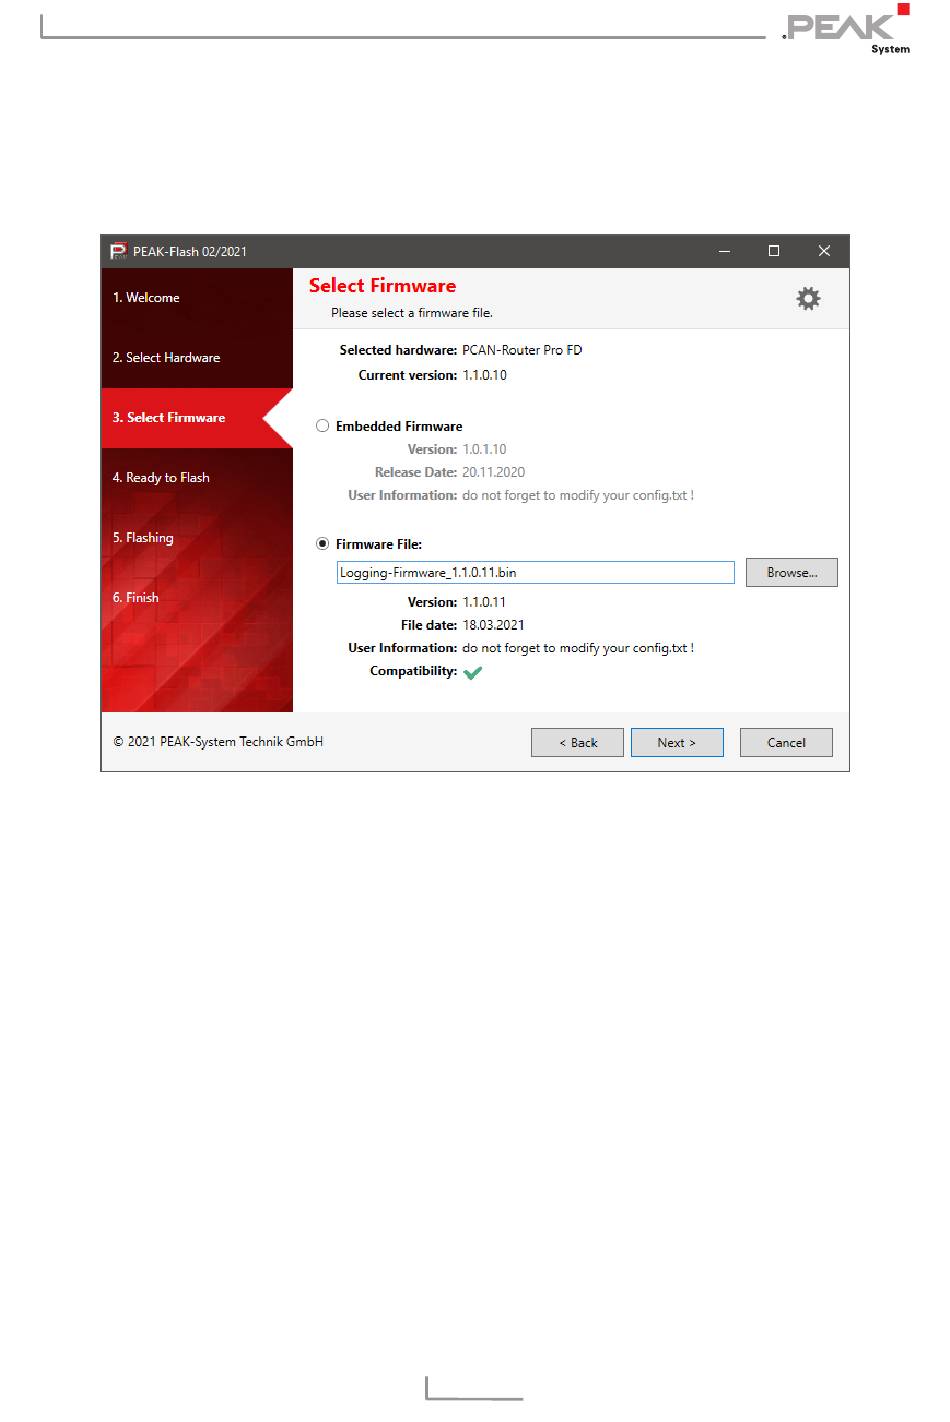Maximize the PEAK-Flash window

[773, 251]
